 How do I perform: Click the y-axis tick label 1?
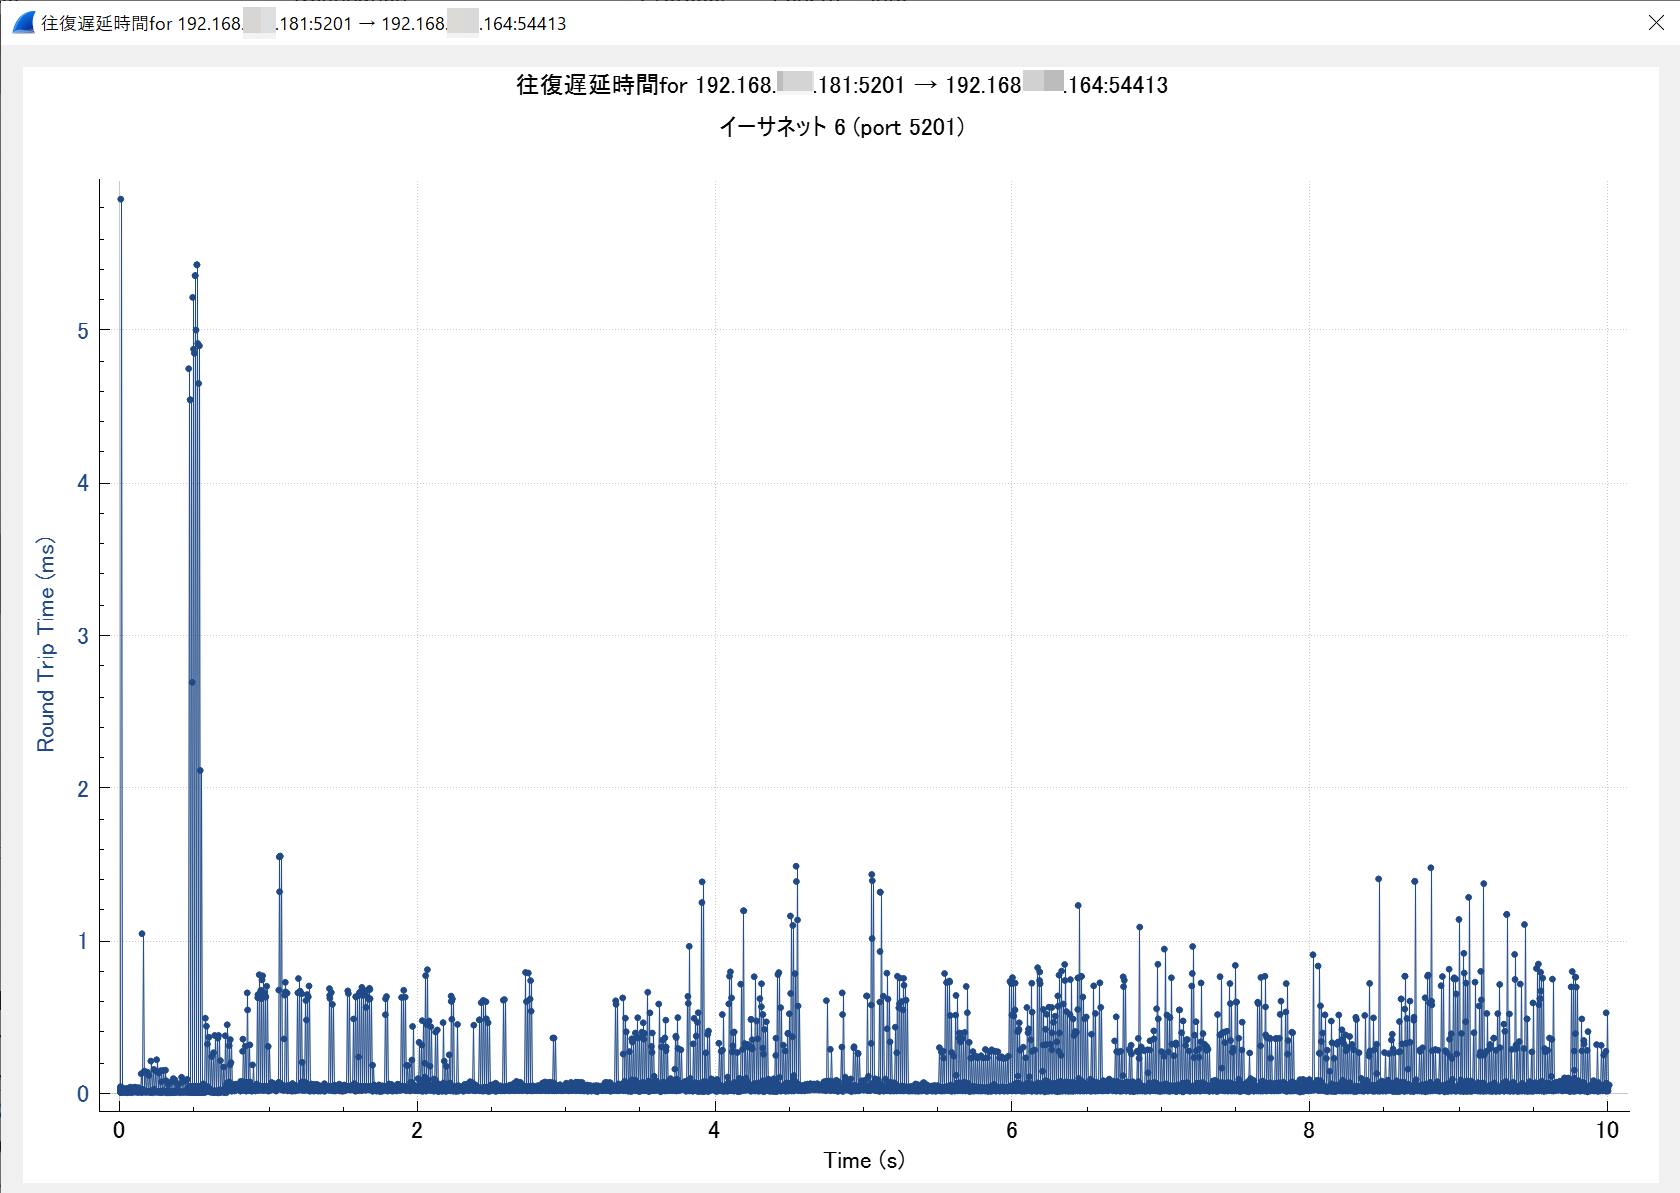[83, 941]
